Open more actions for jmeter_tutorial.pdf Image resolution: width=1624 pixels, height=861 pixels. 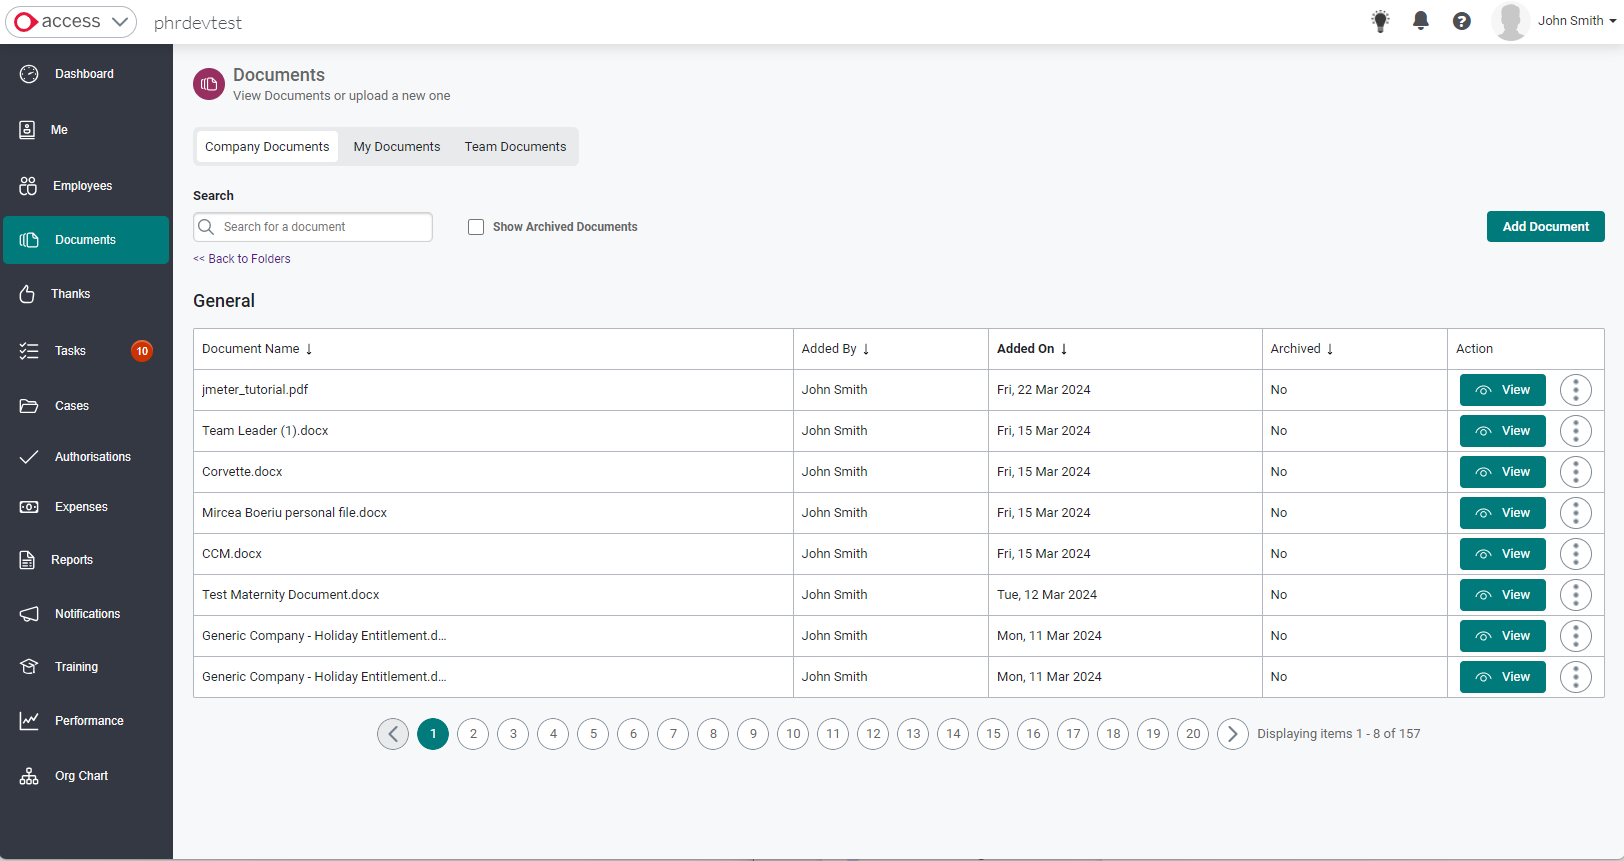pyautogui.click(x=1576, y=390)
